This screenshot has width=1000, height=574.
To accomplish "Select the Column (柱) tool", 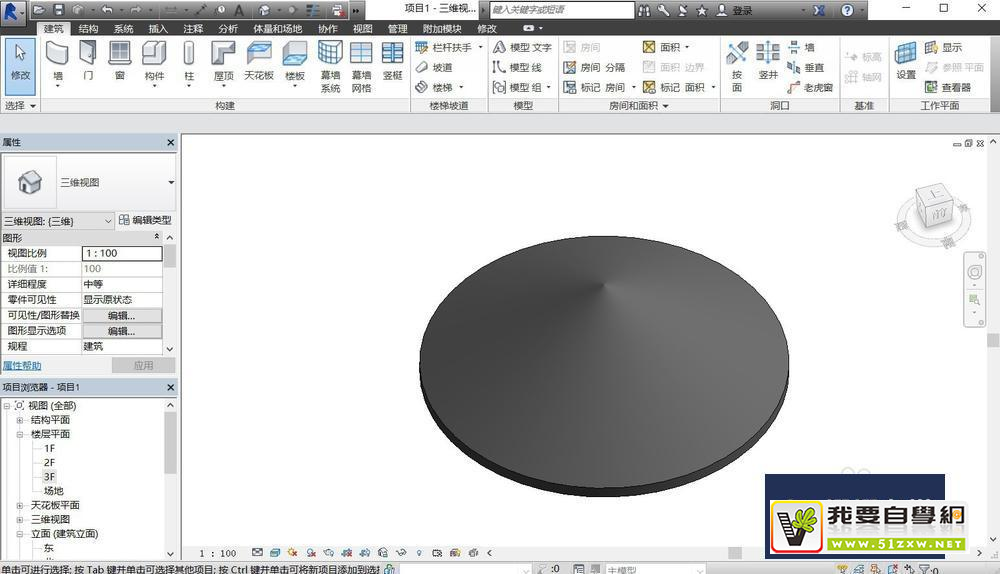I will pos(189,63).
